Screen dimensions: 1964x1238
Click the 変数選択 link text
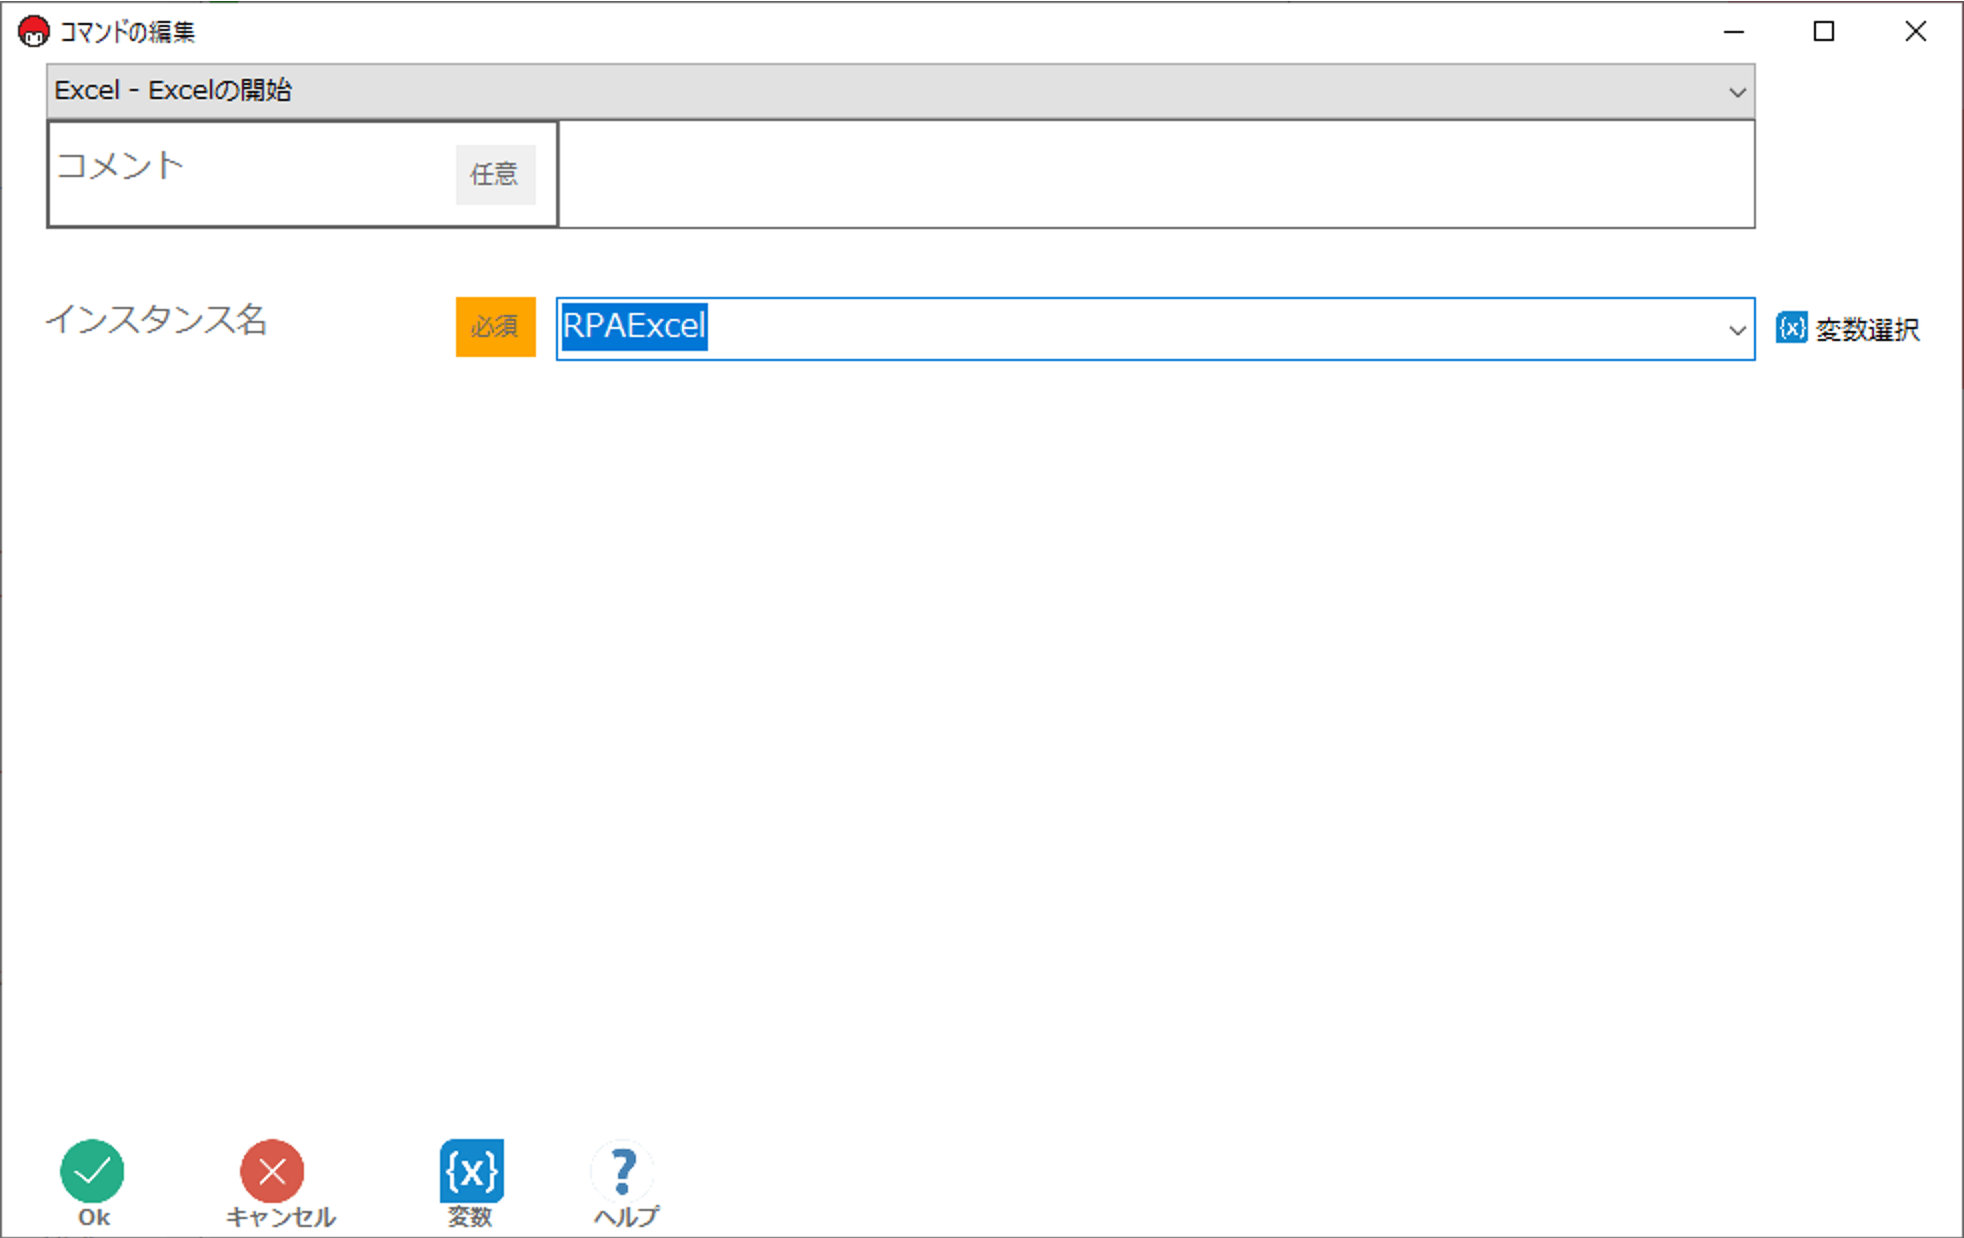(1867, 329)
